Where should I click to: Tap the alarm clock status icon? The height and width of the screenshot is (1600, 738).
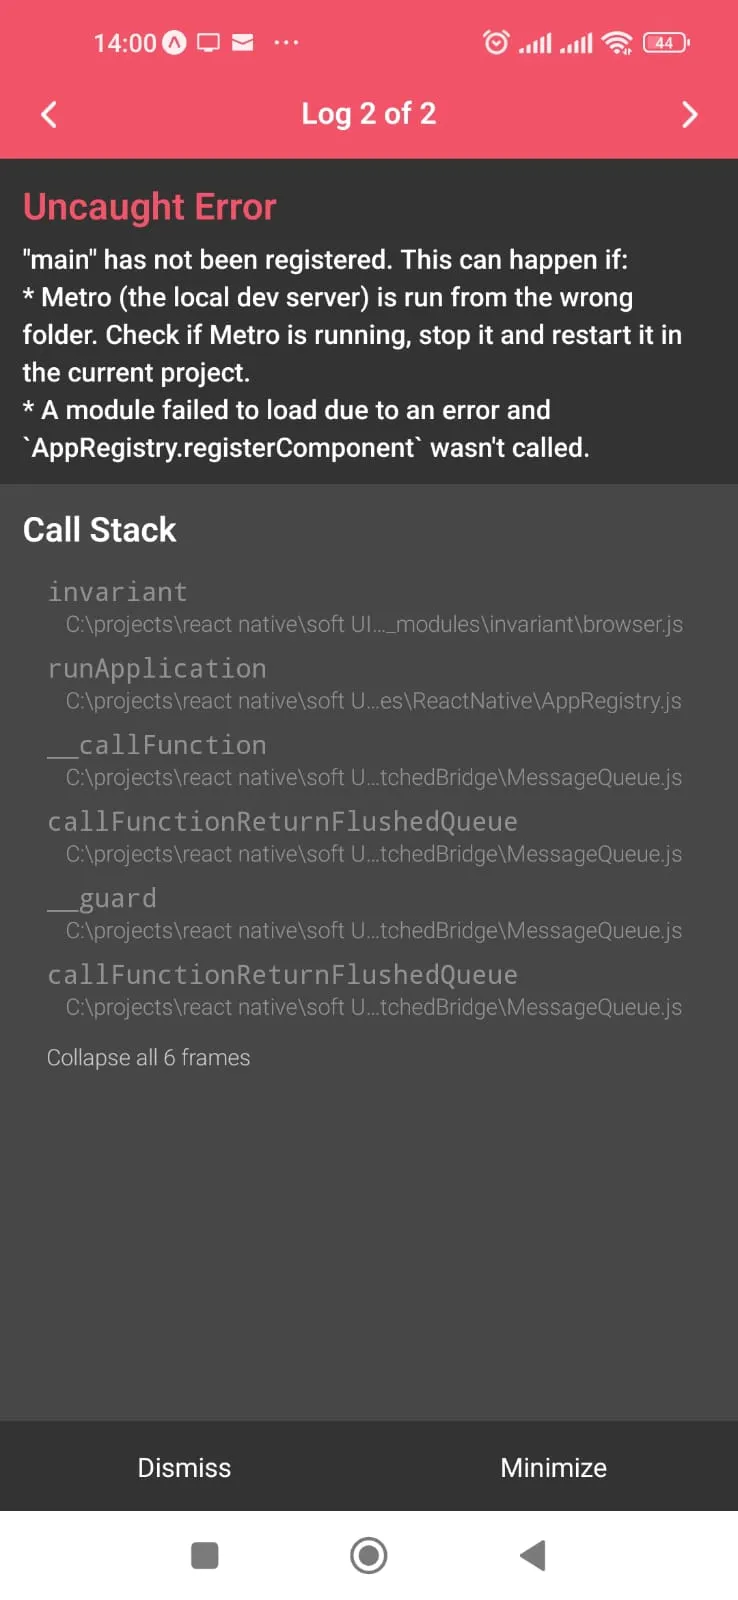tap(496, 42)
